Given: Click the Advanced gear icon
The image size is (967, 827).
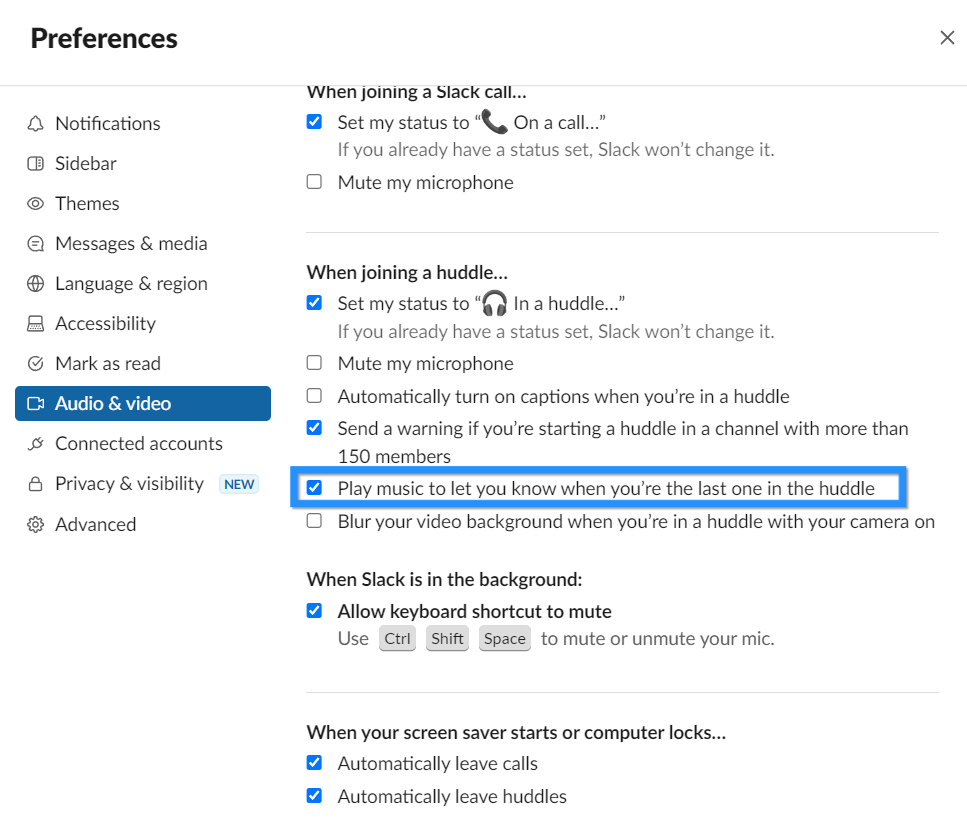Looking at the screenshot, I should point(36,525).
